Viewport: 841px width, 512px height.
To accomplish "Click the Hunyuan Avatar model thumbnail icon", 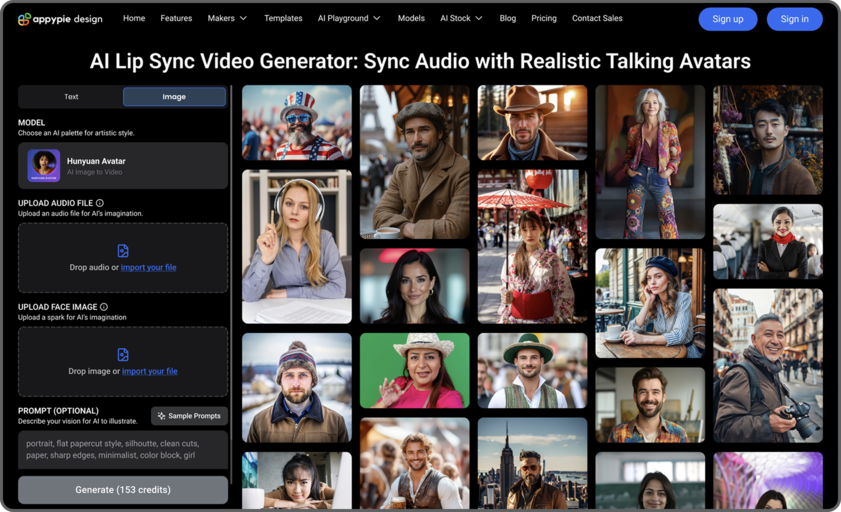I will coord(43,166).
